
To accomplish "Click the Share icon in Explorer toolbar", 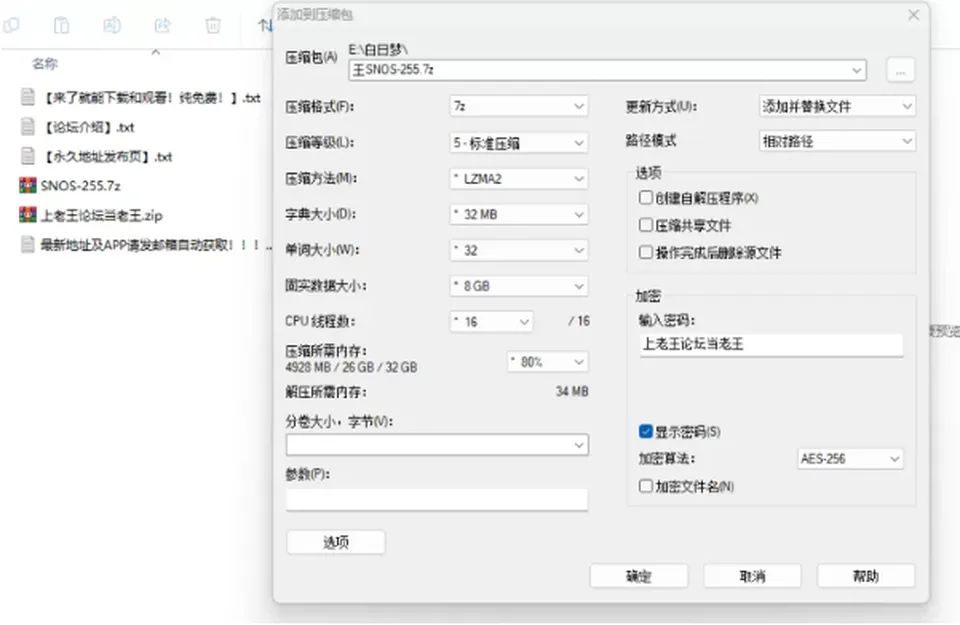I will 162,25.
